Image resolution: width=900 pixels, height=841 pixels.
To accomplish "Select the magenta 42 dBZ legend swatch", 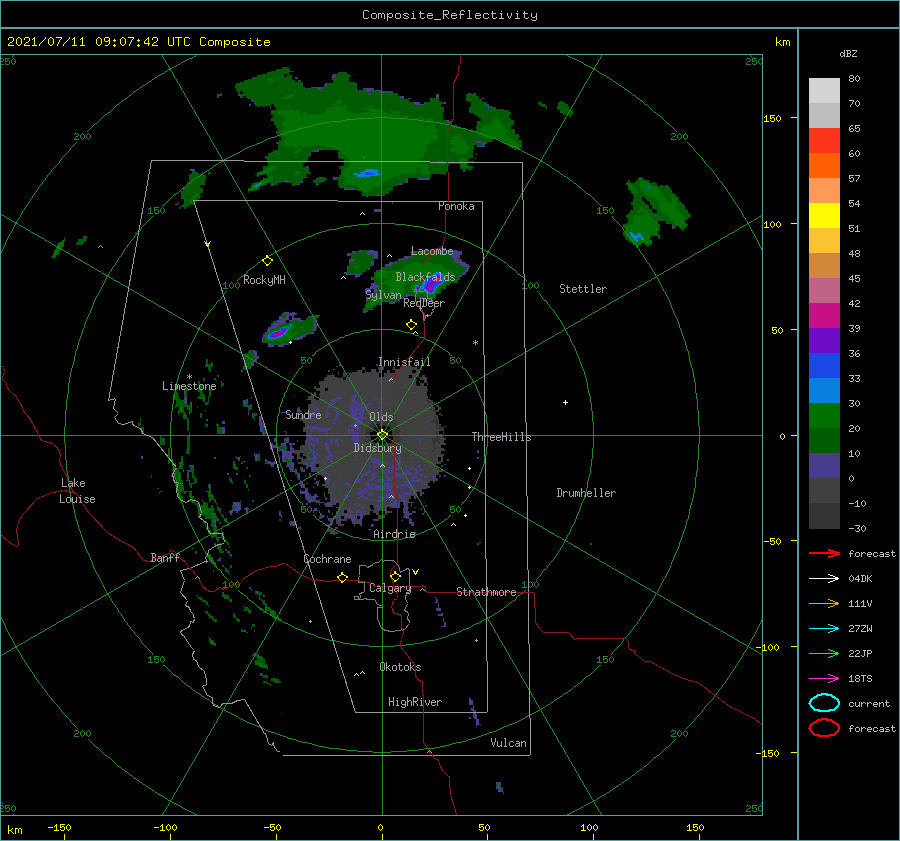I will 824,315.
